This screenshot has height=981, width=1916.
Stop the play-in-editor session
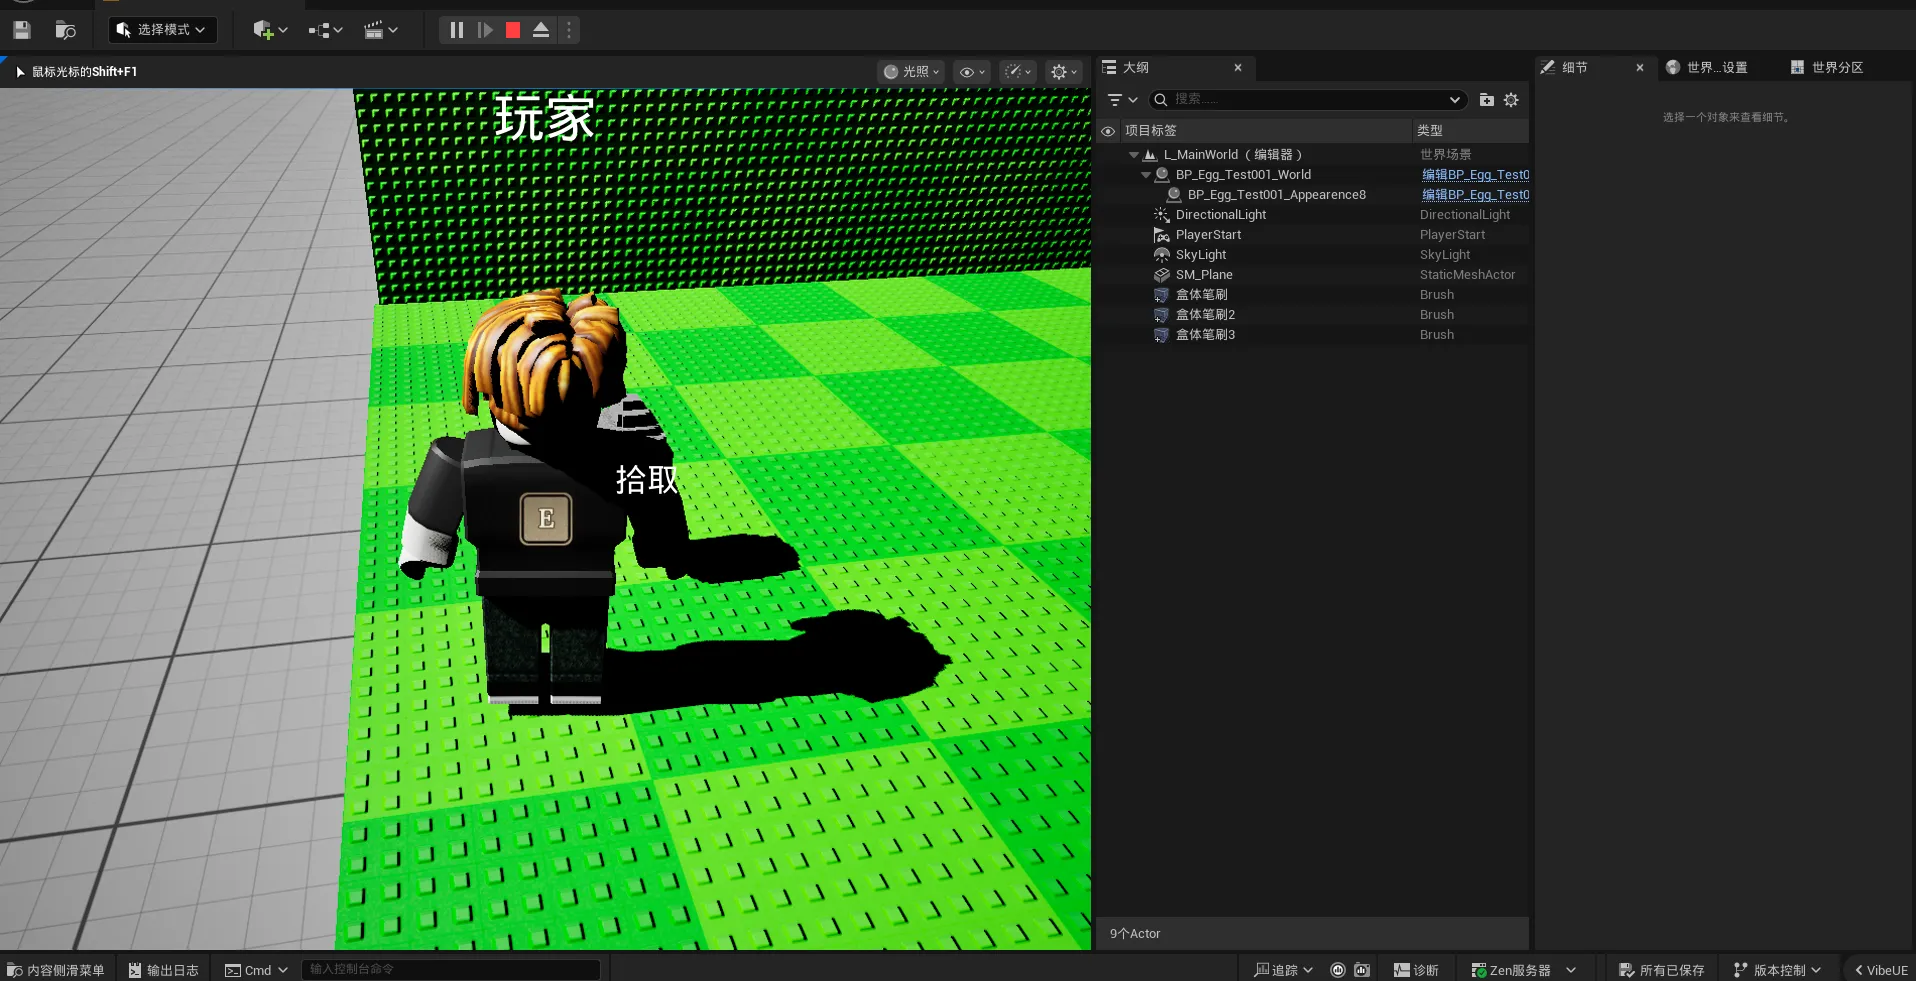click(513, 30)
